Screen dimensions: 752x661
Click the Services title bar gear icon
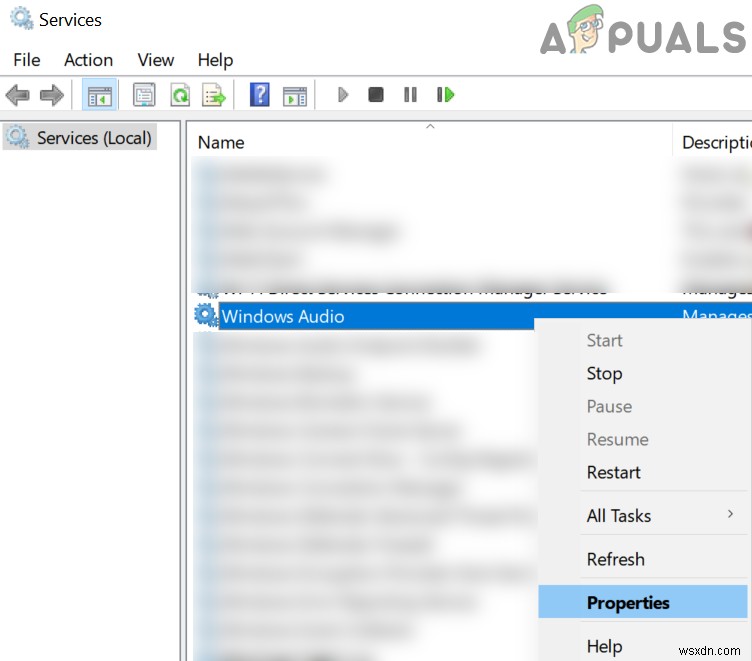click(22, 19)
